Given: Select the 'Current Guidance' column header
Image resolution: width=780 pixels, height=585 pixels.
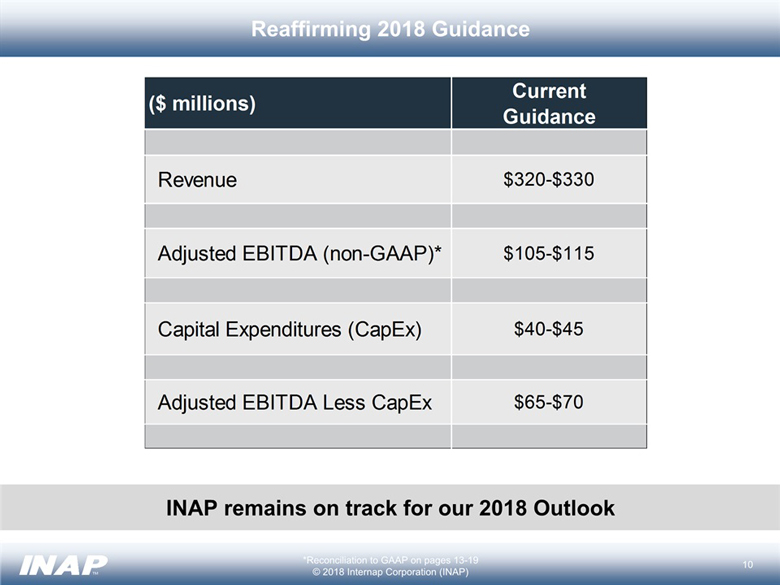Looking at the screenshot, I should [548, 103].
